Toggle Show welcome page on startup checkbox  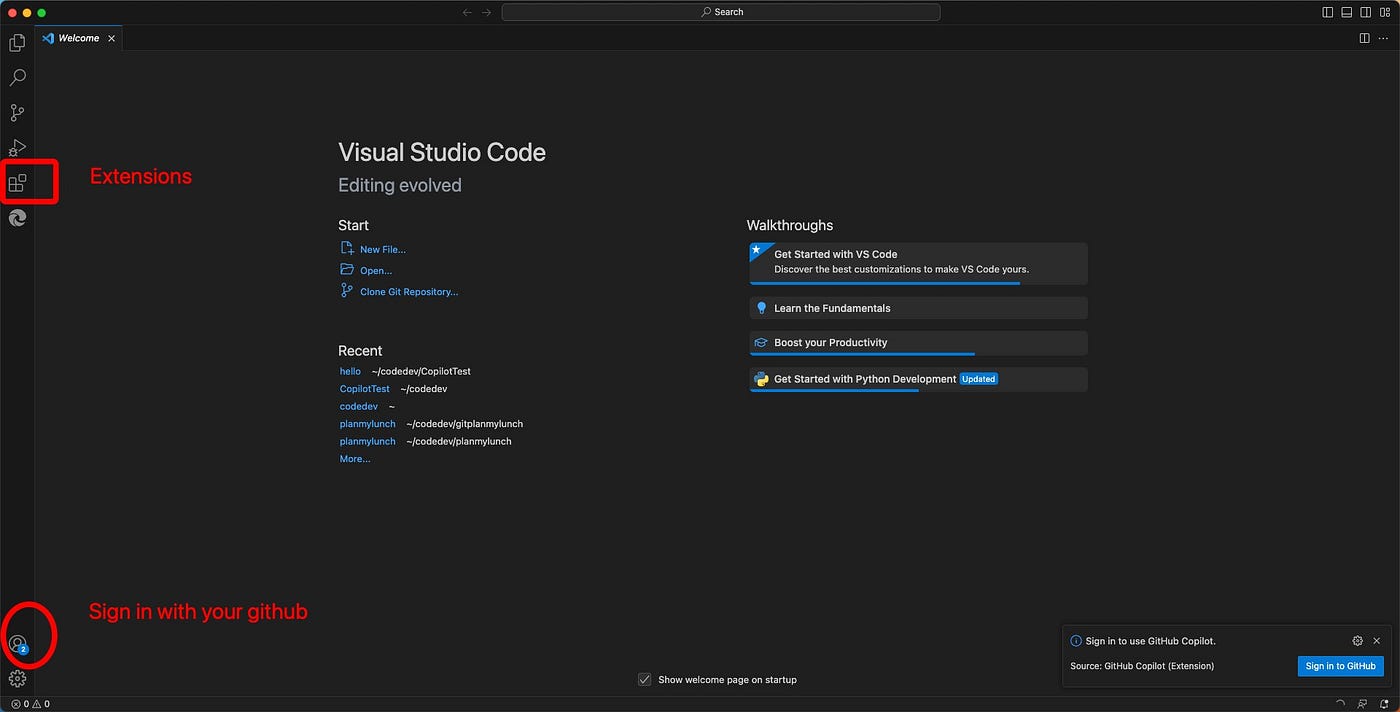point(645,679)
